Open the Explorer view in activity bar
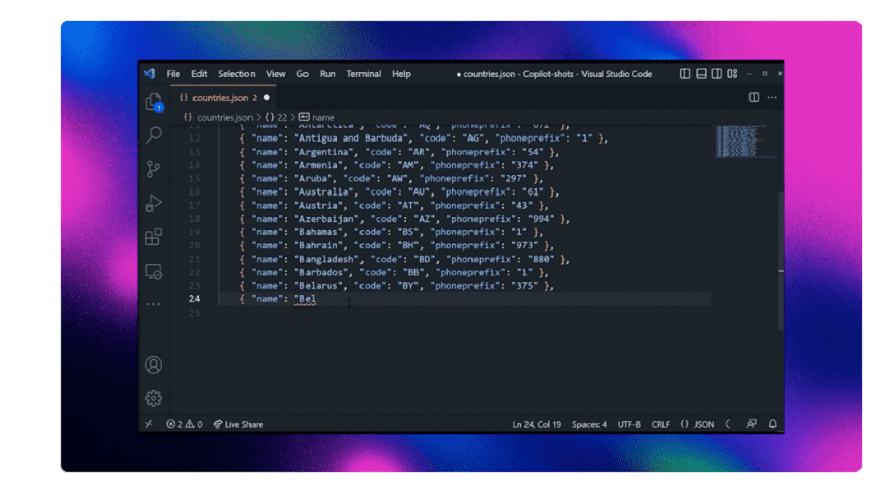 [x=153, y=103]
